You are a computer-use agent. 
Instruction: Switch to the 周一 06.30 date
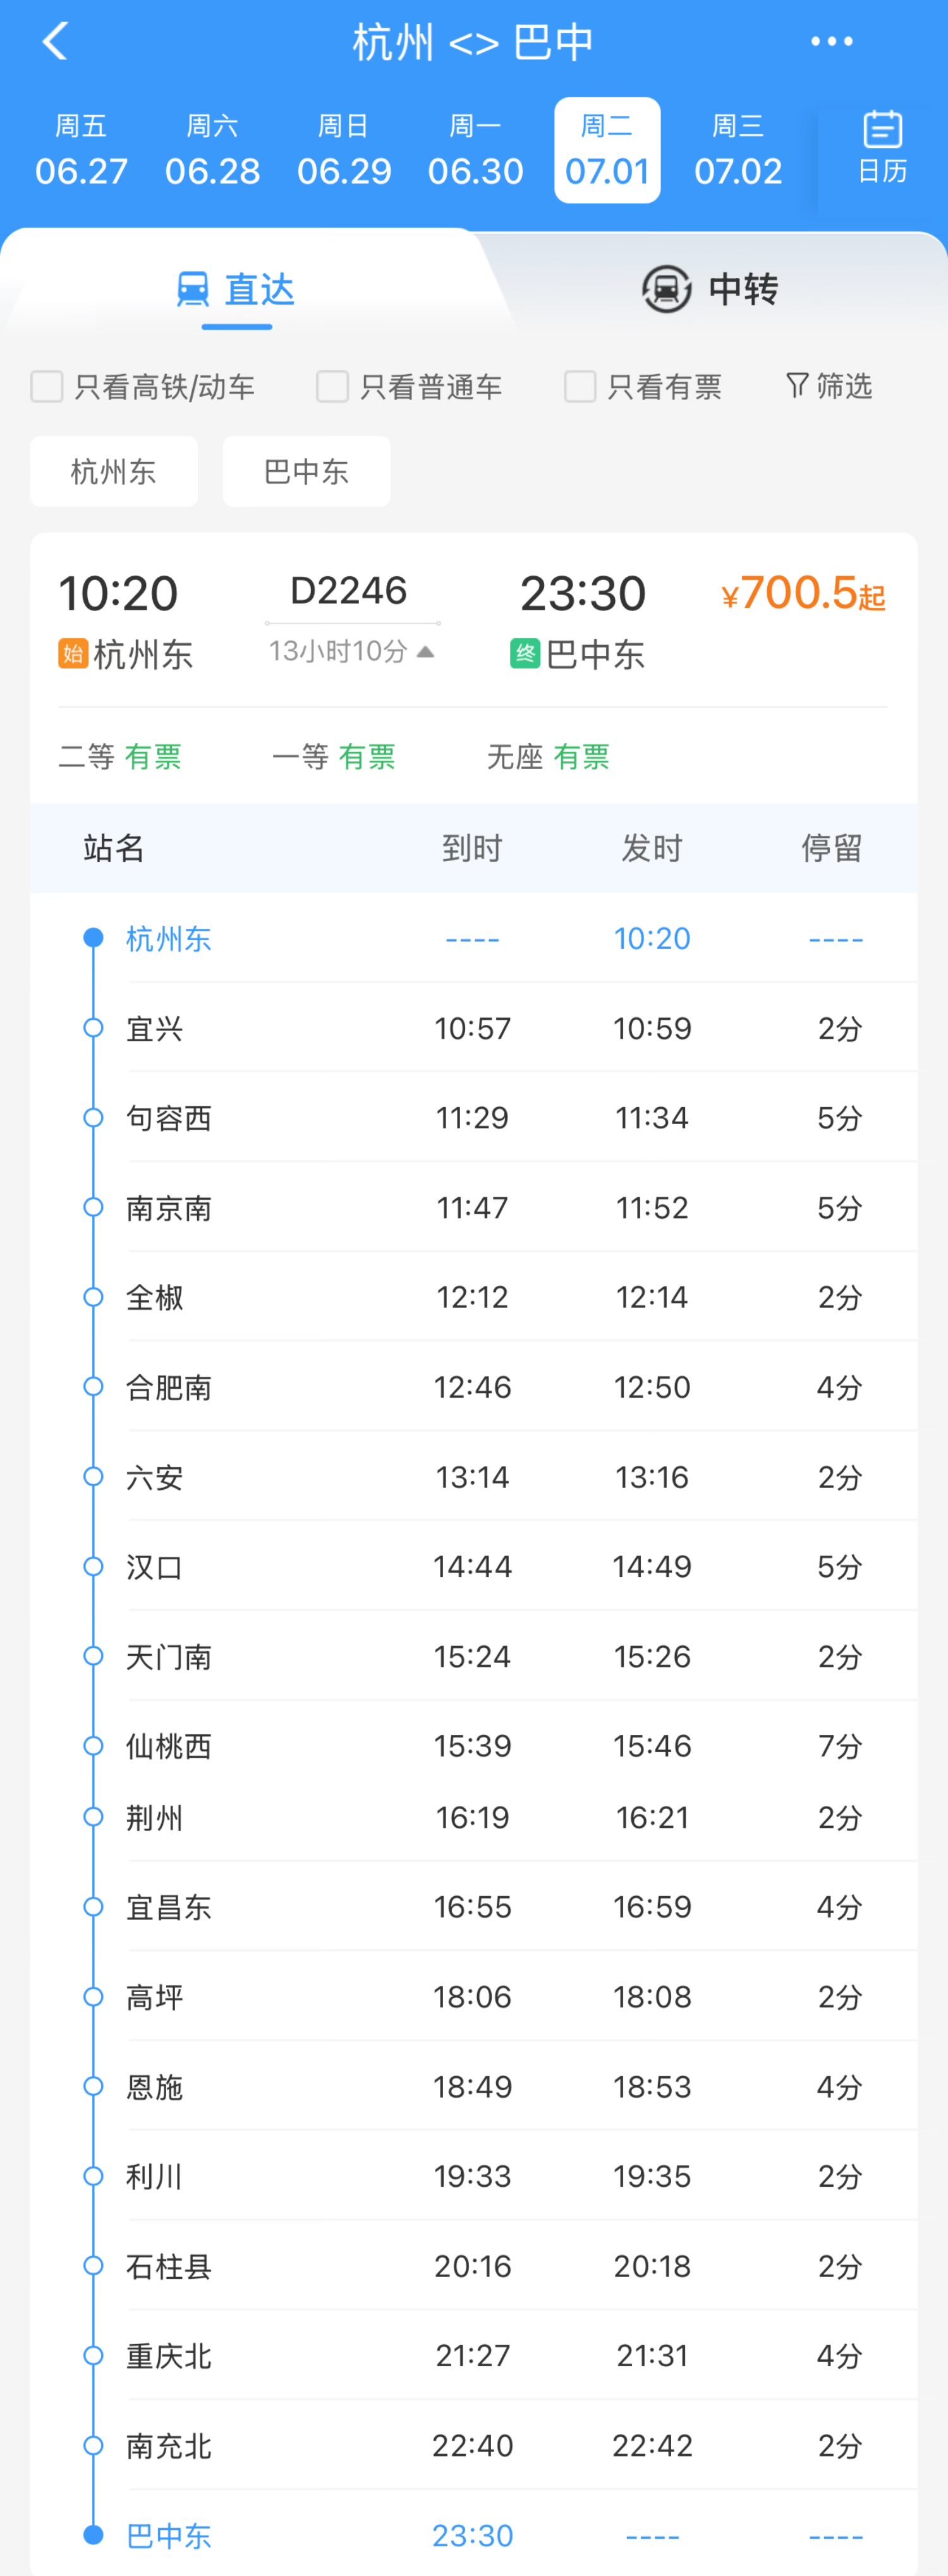pyautogui.click(x=475, y=150)
